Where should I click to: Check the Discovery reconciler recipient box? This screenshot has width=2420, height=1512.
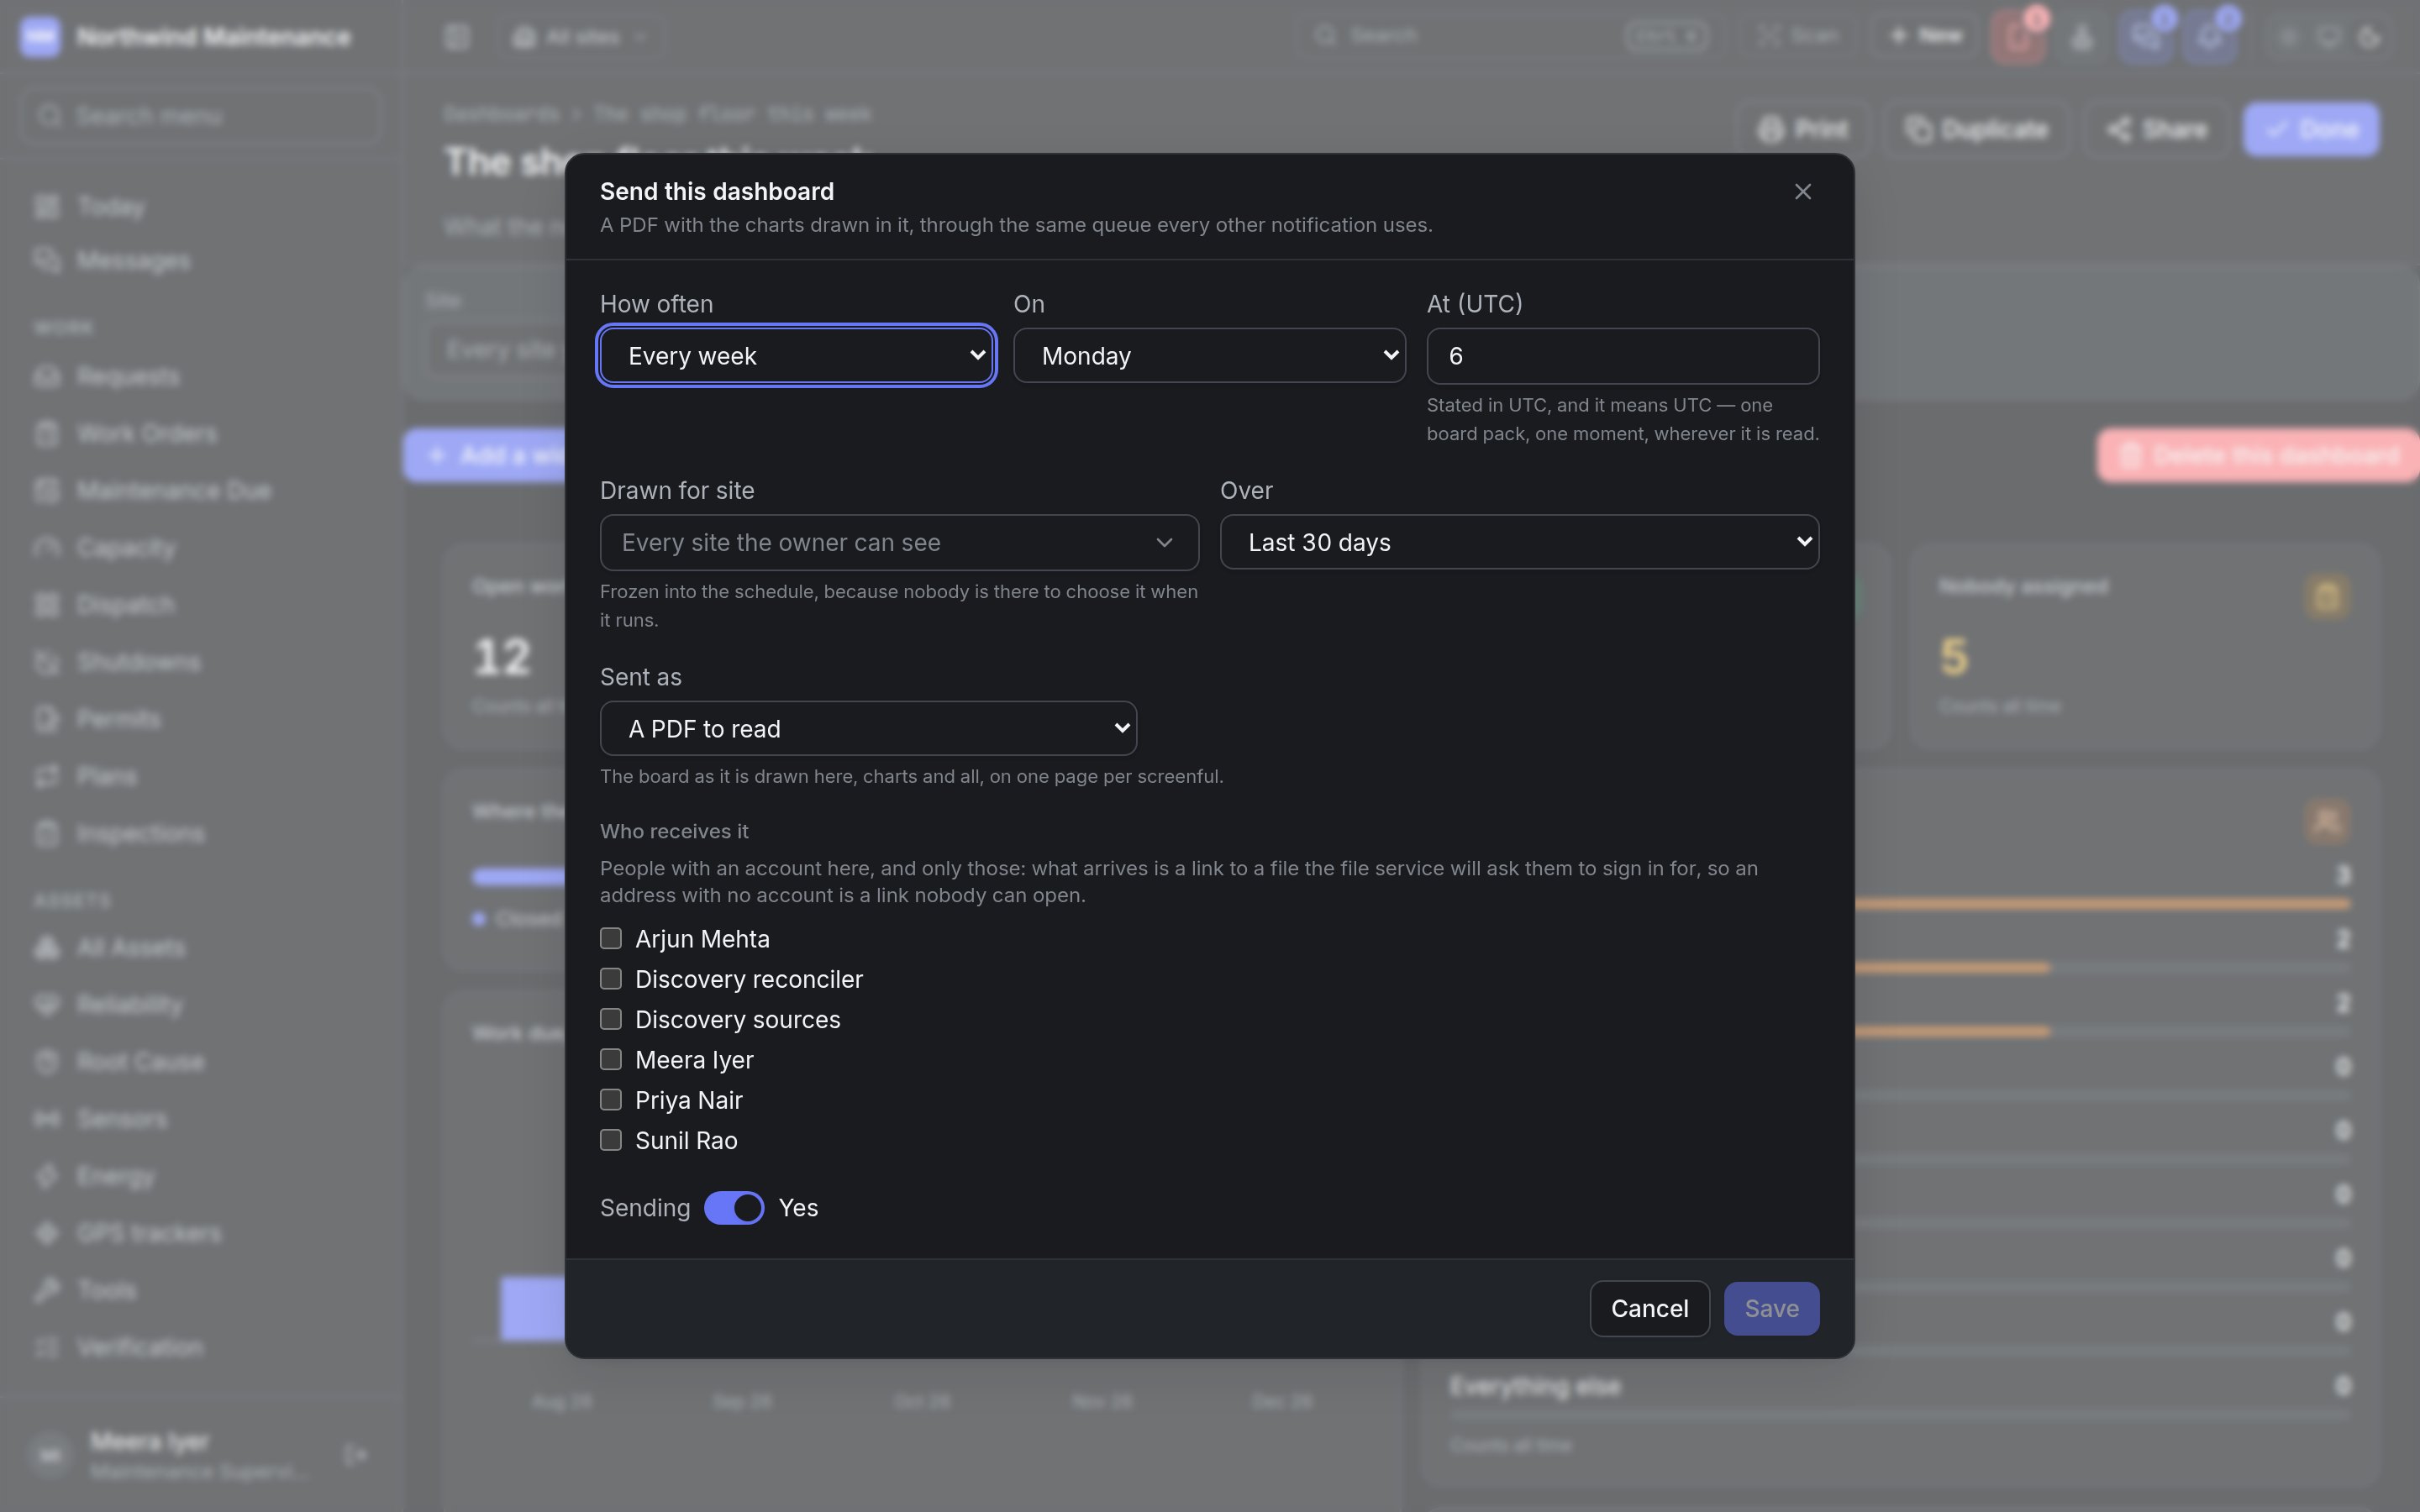(610, 978)
